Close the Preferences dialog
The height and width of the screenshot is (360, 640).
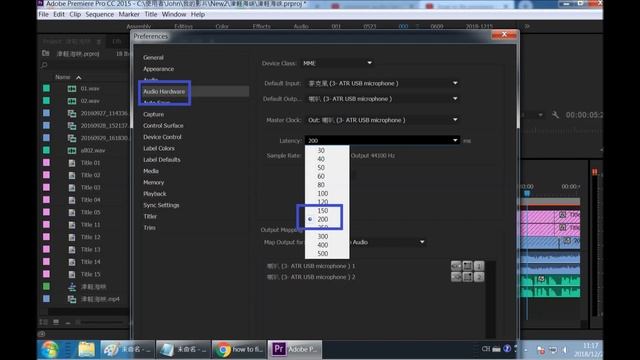coord(504,35)
